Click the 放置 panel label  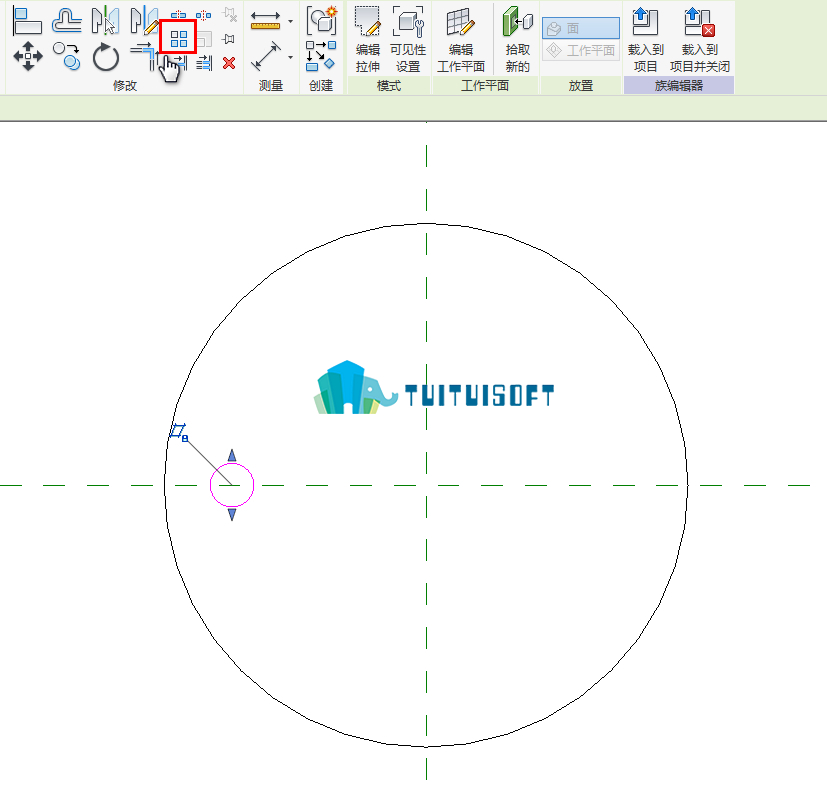pyautogui.click(x=581, y=85)
